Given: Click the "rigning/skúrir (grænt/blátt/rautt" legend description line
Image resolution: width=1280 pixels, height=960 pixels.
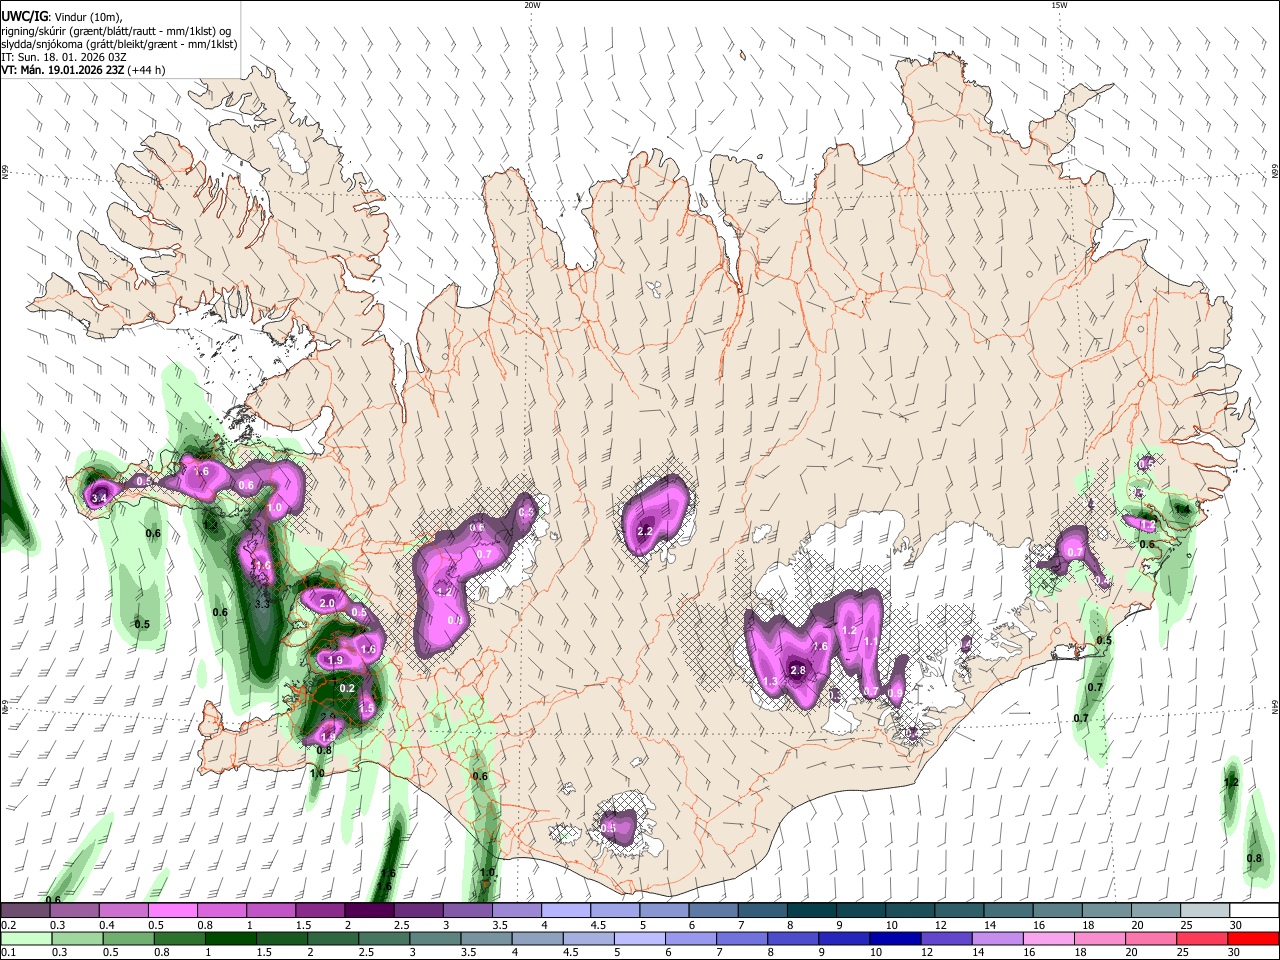Looking at the screenshot, I should pyautogui.click(x=116, y=31).
